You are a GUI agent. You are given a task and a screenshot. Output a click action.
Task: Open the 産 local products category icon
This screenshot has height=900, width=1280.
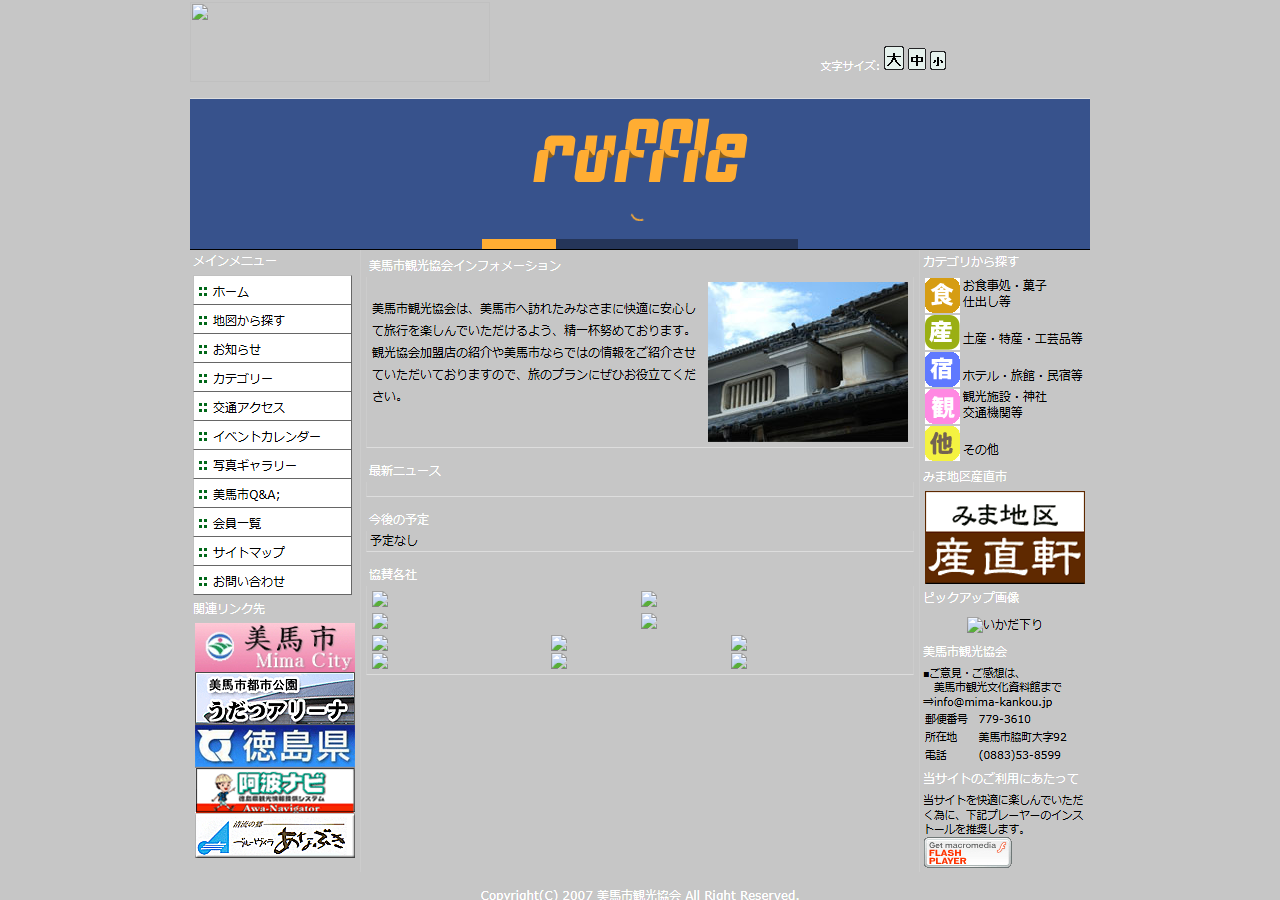942,333
